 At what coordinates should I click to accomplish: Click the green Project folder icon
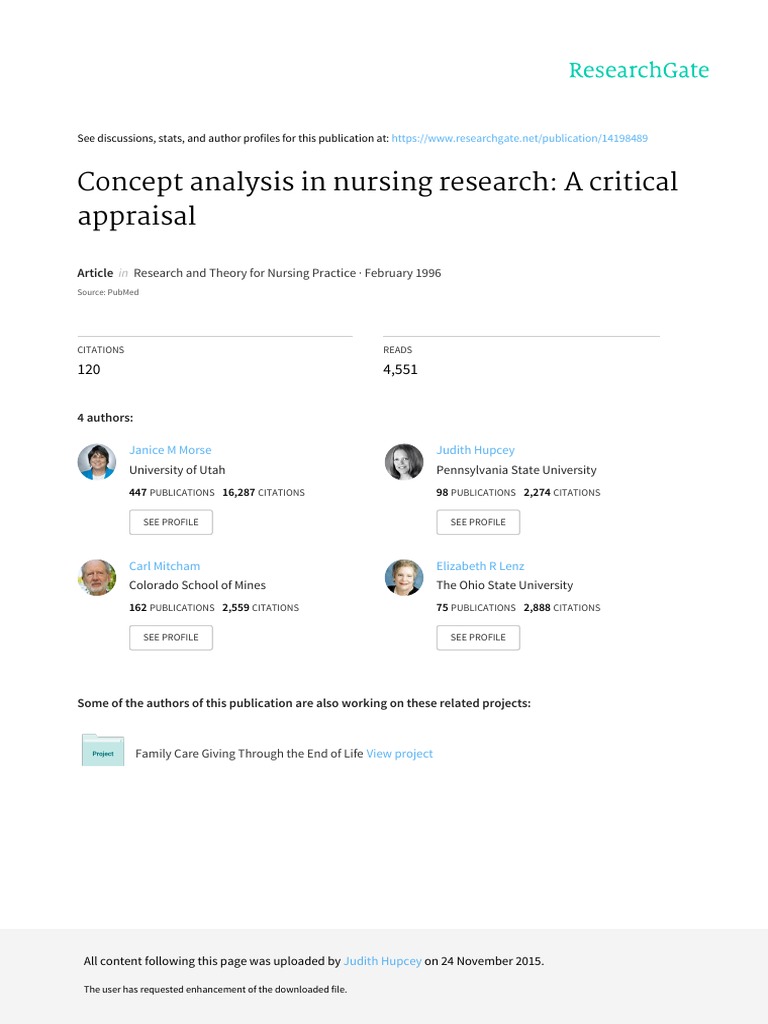102,751
